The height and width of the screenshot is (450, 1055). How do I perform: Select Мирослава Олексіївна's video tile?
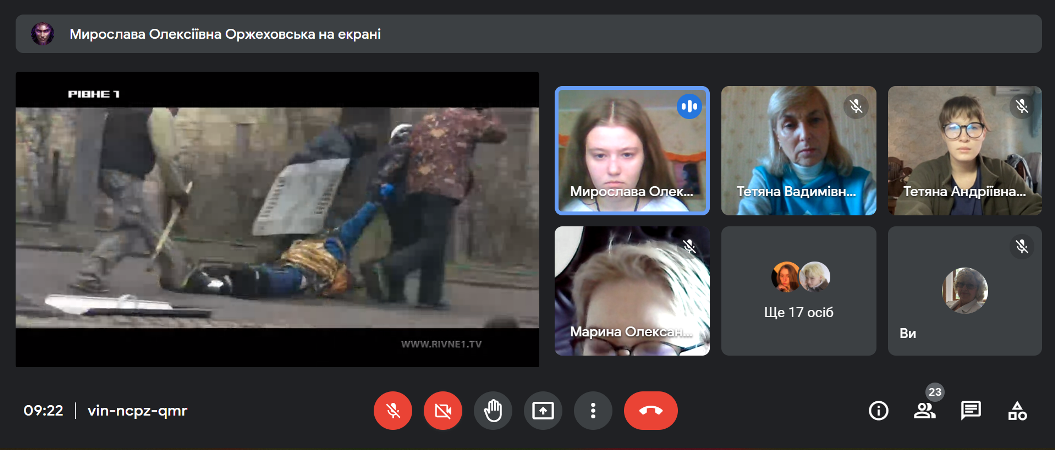632,151
